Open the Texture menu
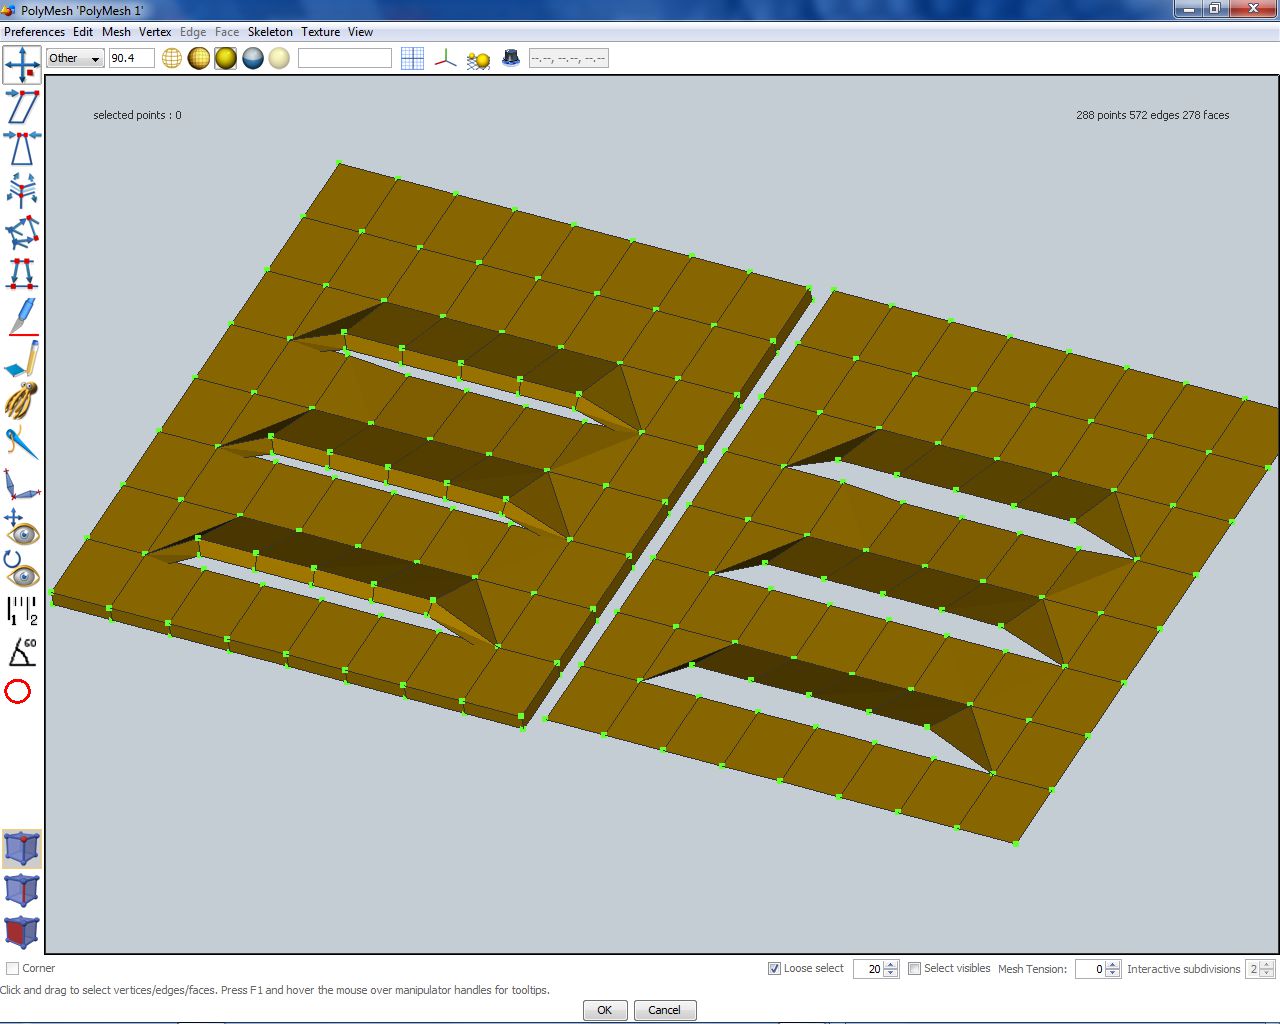 321,32
